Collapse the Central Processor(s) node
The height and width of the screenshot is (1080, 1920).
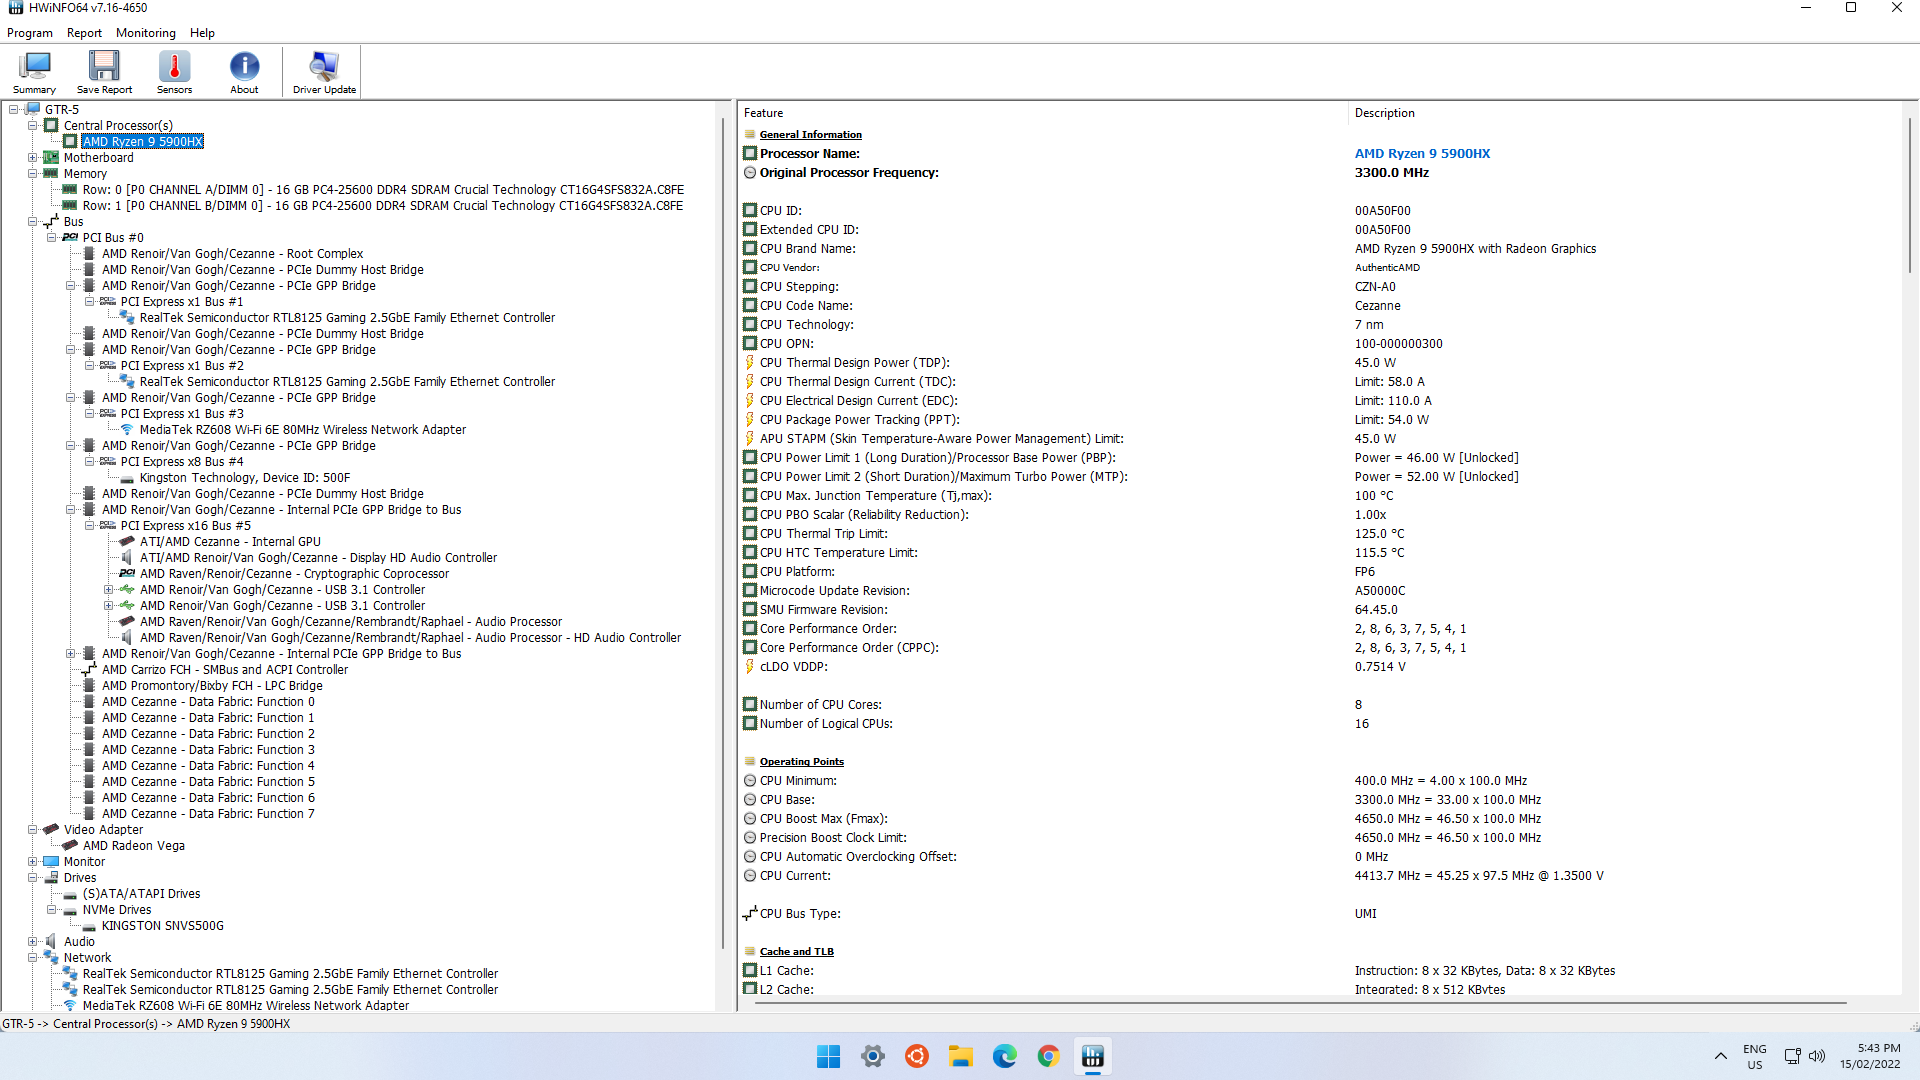click(x=33, y=126)
